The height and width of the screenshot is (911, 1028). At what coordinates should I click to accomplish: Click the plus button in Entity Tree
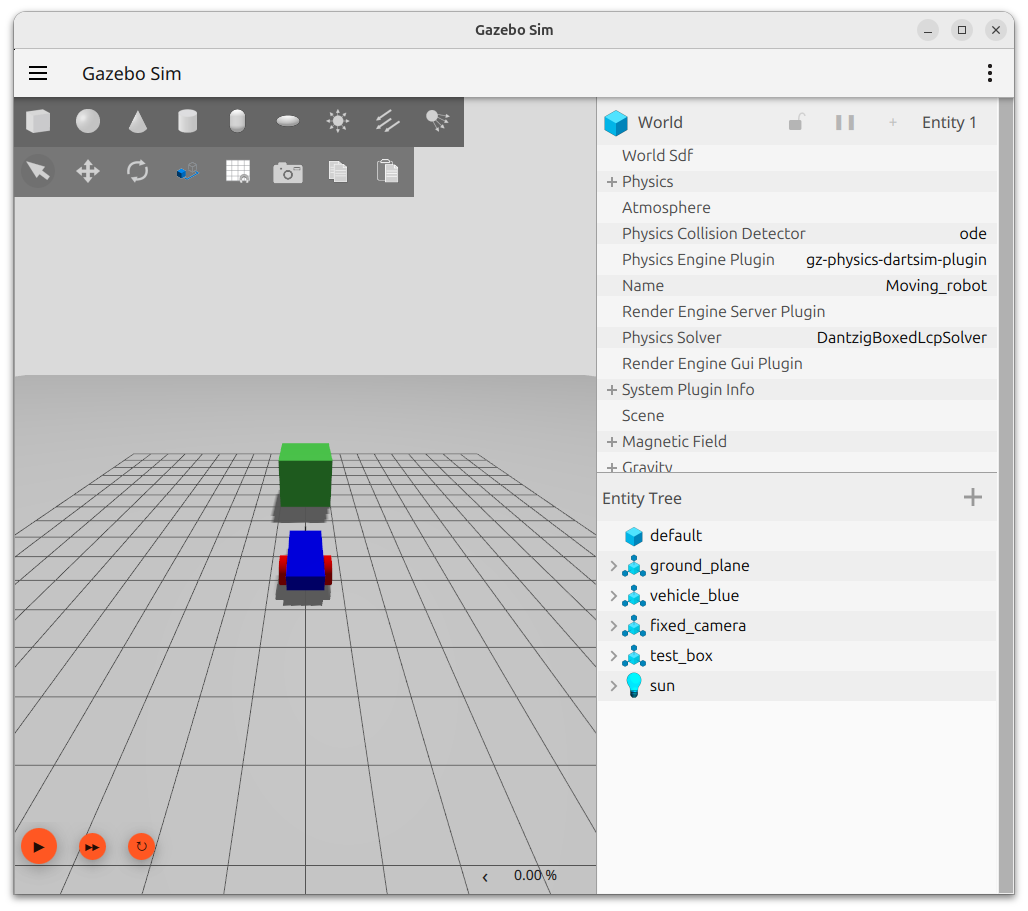click(972, 498)
